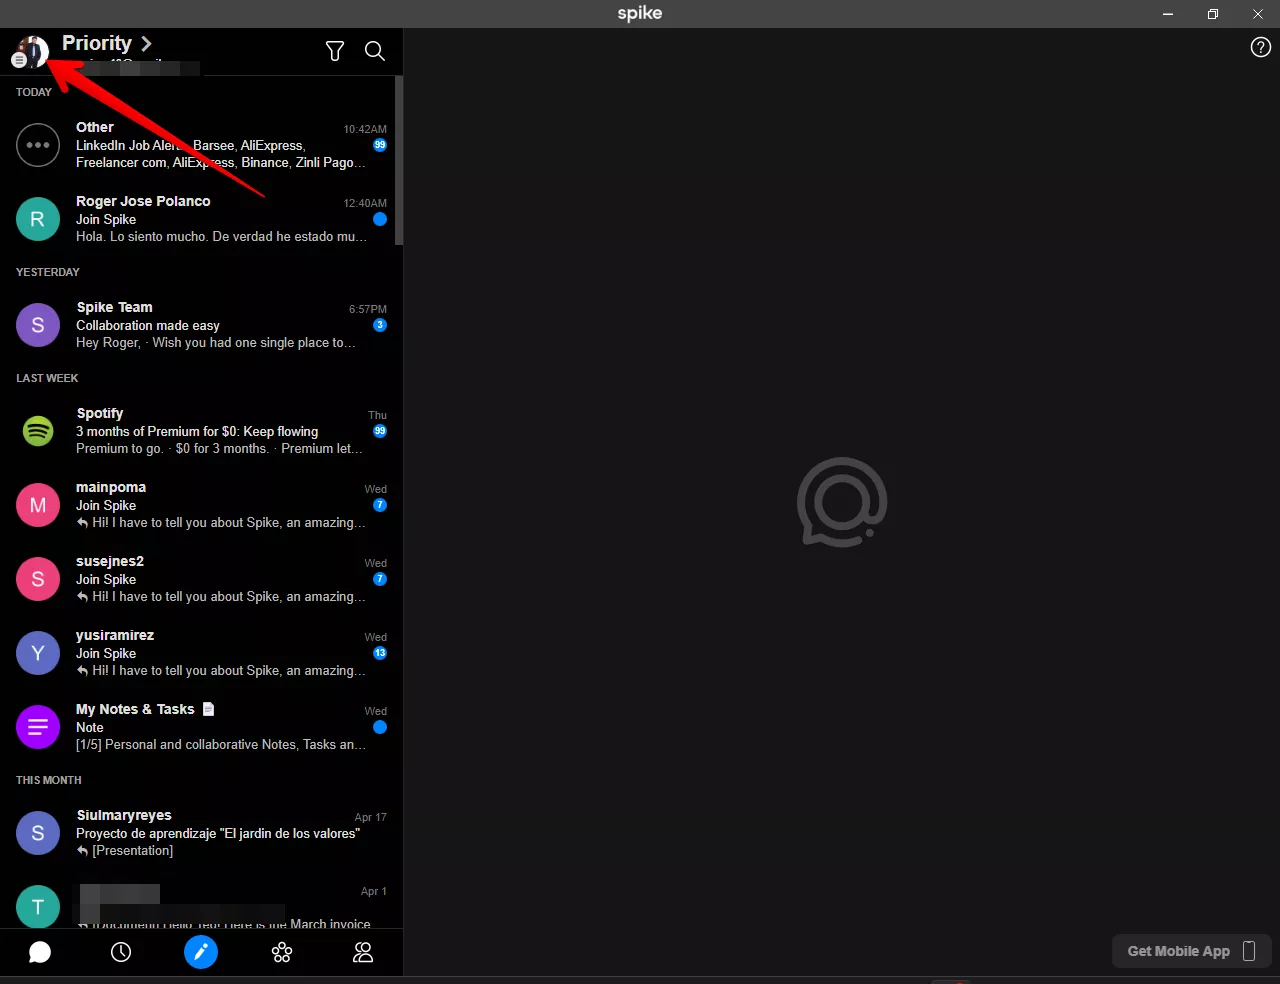The image size is (1280, 984).
Task: Click the 'Hola. Lo siento mucho' preview text
Action: click(x=221, y=237)
